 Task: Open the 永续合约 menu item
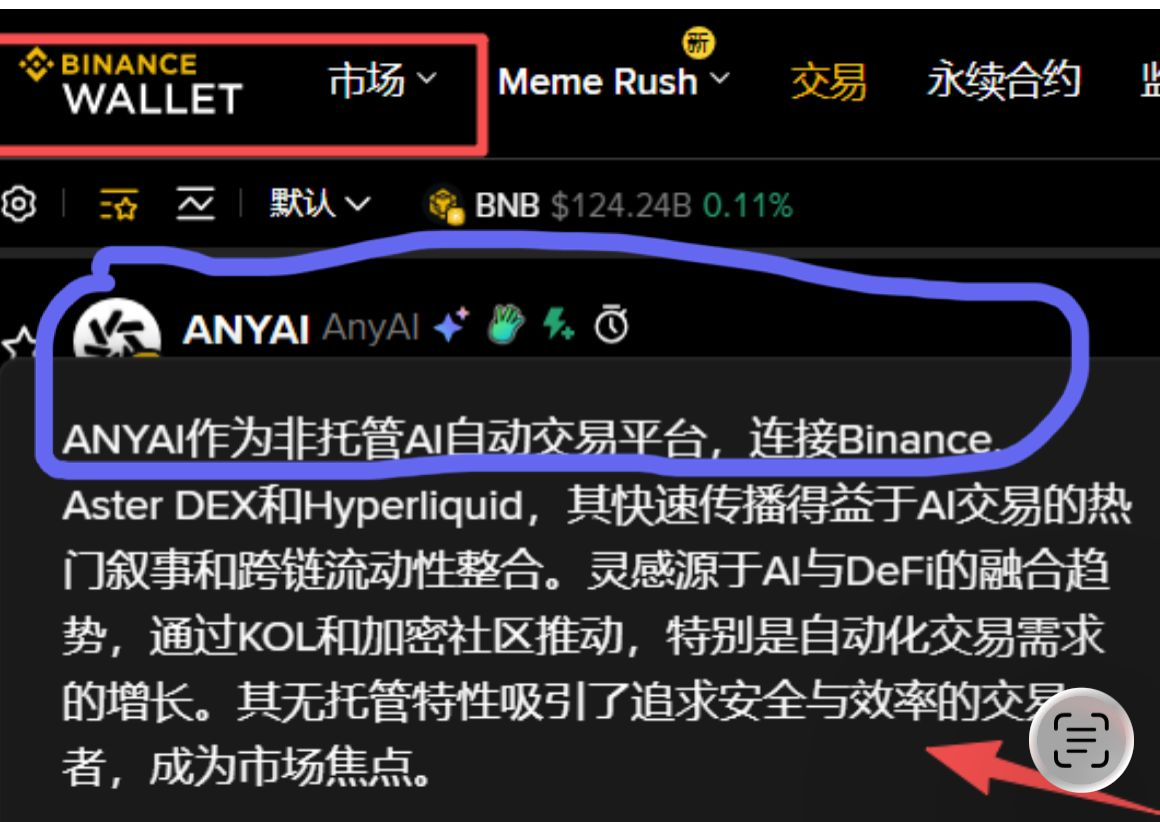tap(1004, 80)
